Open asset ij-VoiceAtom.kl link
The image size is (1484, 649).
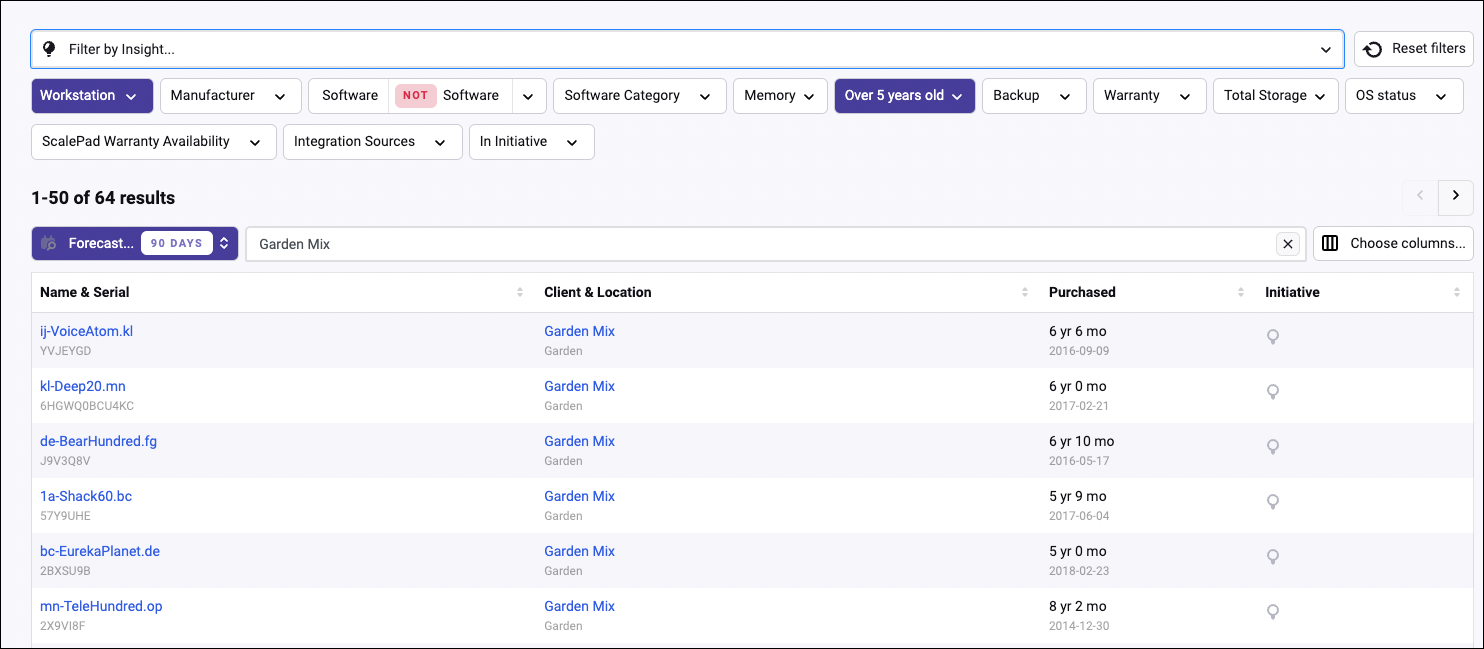86,331
